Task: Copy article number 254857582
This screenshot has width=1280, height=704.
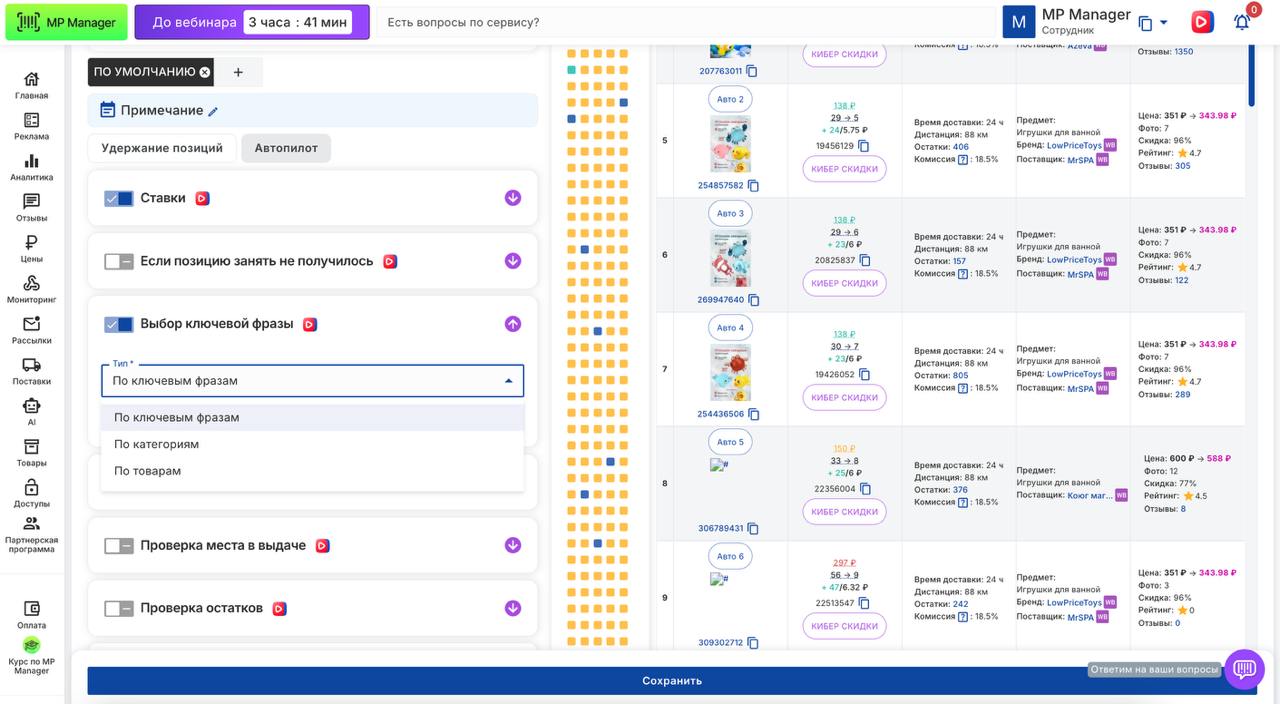Action: pyautogui.click(x=753, y=186)
